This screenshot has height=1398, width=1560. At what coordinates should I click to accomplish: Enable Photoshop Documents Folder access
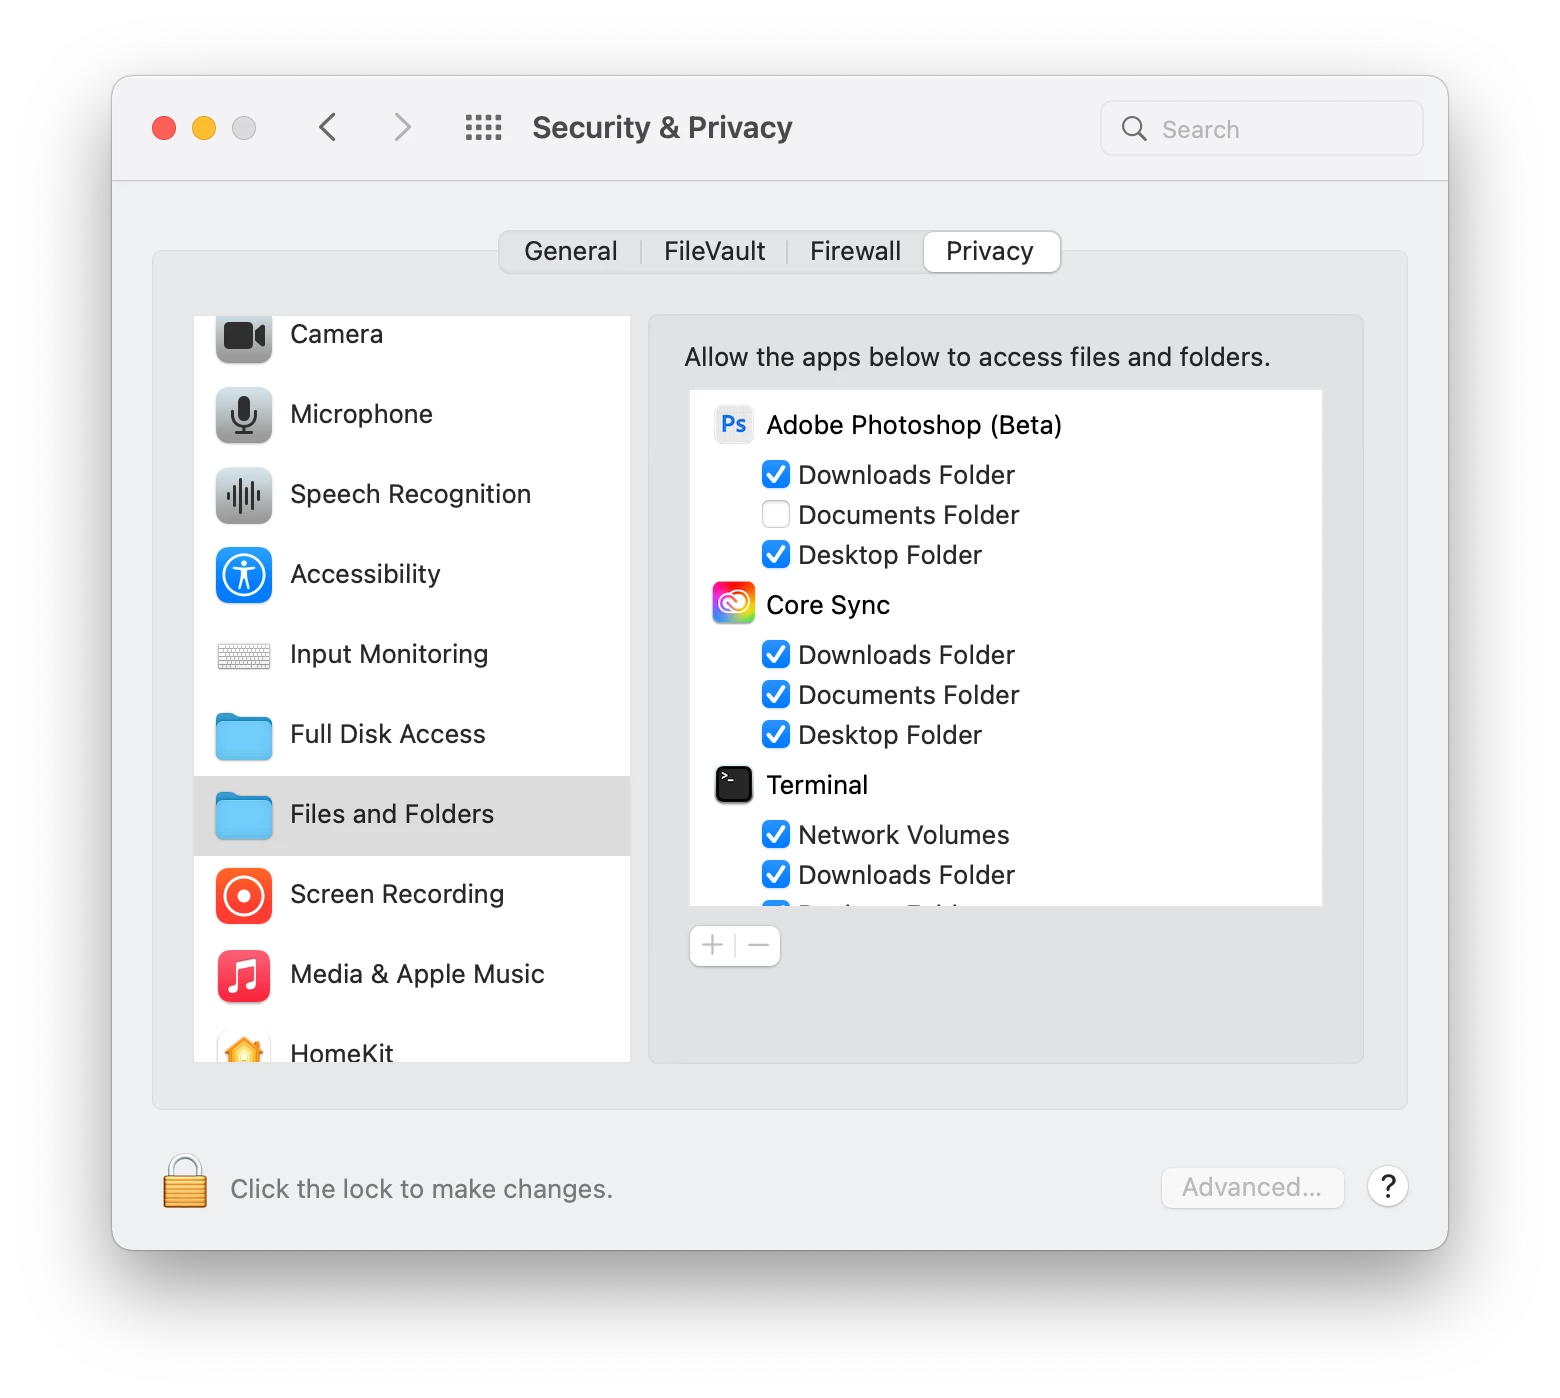point(776,514)
